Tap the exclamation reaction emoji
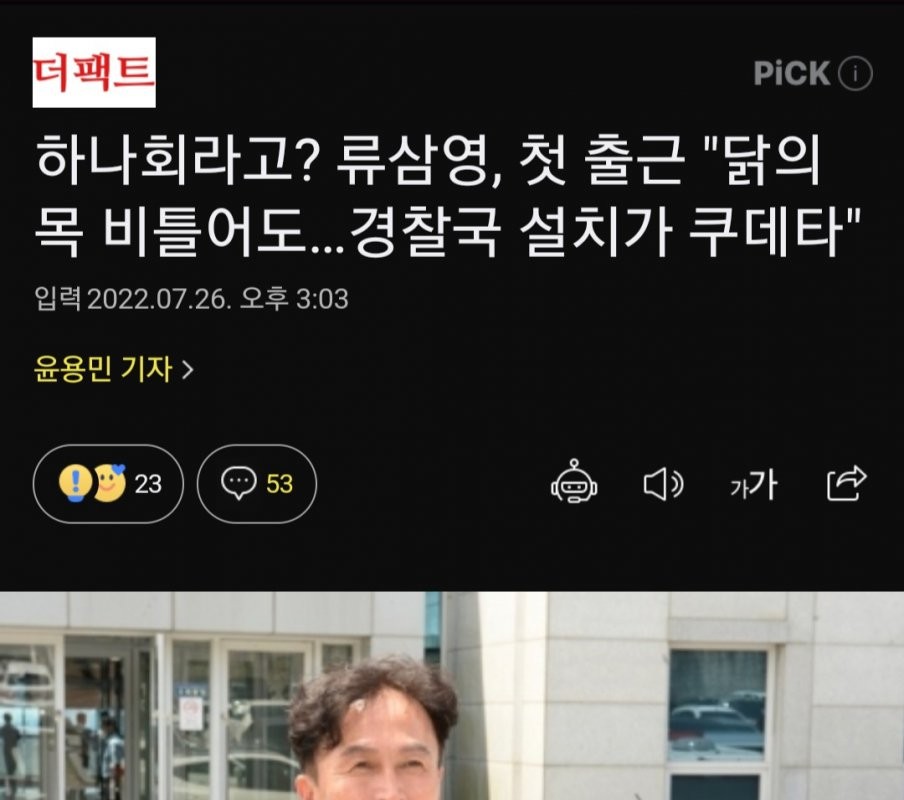The image size is (904, 800). (x=76, y=483)
